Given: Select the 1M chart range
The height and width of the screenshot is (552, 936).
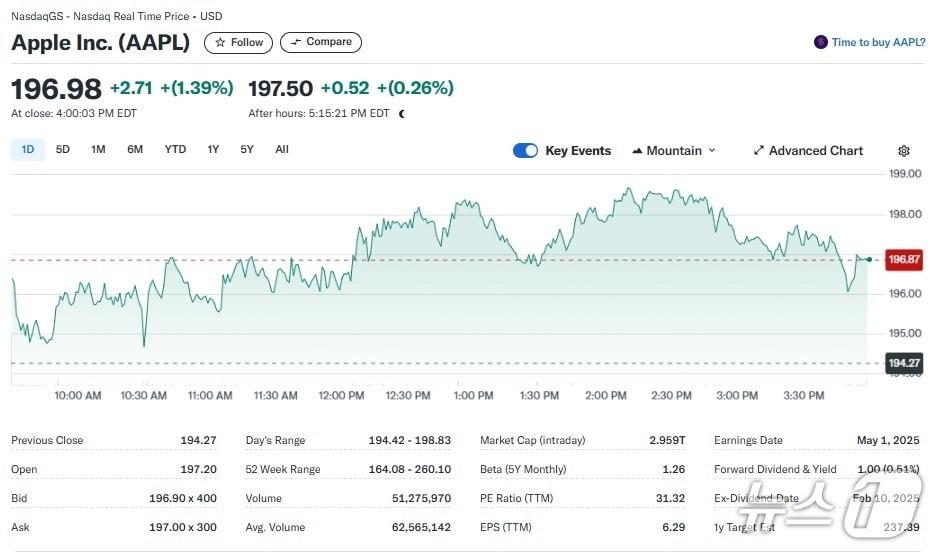Looking at the screenshot, I should (98, 150).
